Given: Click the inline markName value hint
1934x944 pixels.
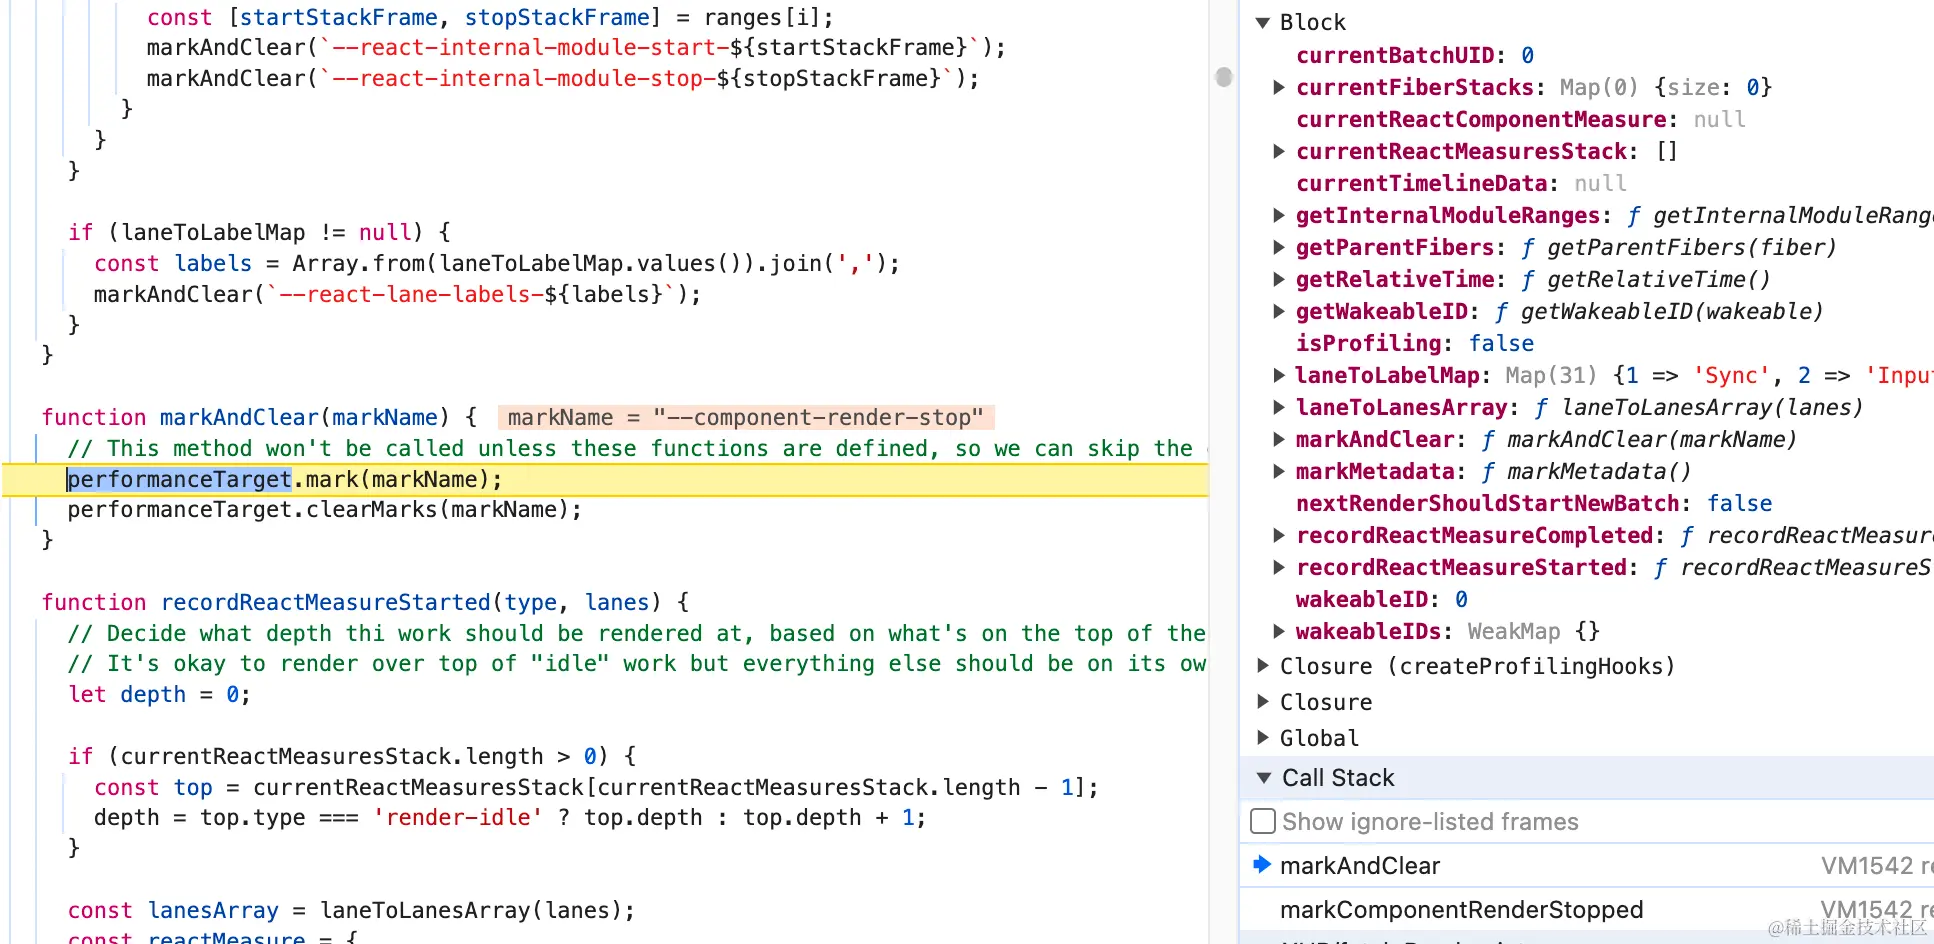Looking at the screenshot, I should click(746, 417).
